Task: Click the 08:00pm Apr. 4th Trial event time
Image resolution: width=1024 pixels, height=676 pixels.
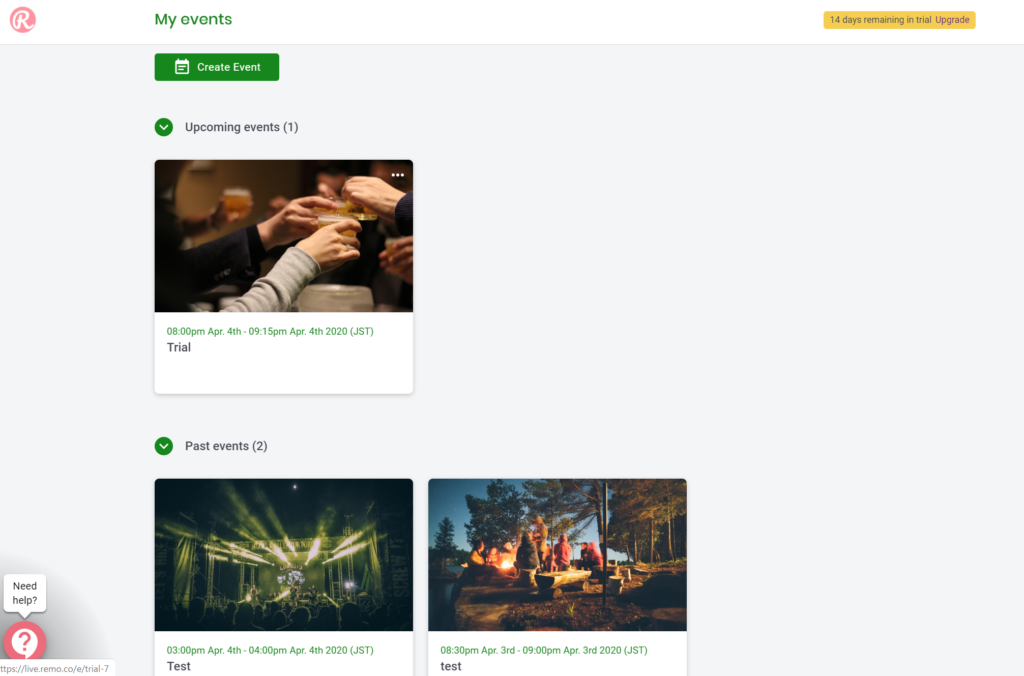Action: pyautogui.click(x=270, y=331)
